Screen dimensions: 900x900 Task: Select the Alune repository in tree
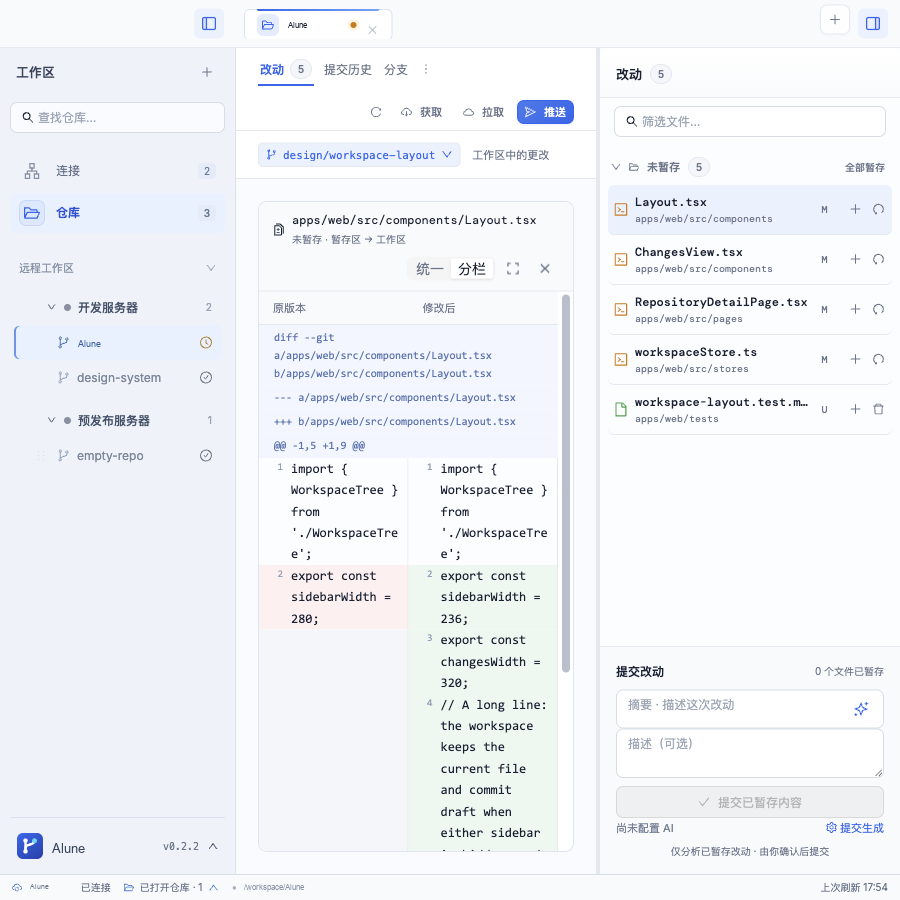coord(118,343)
